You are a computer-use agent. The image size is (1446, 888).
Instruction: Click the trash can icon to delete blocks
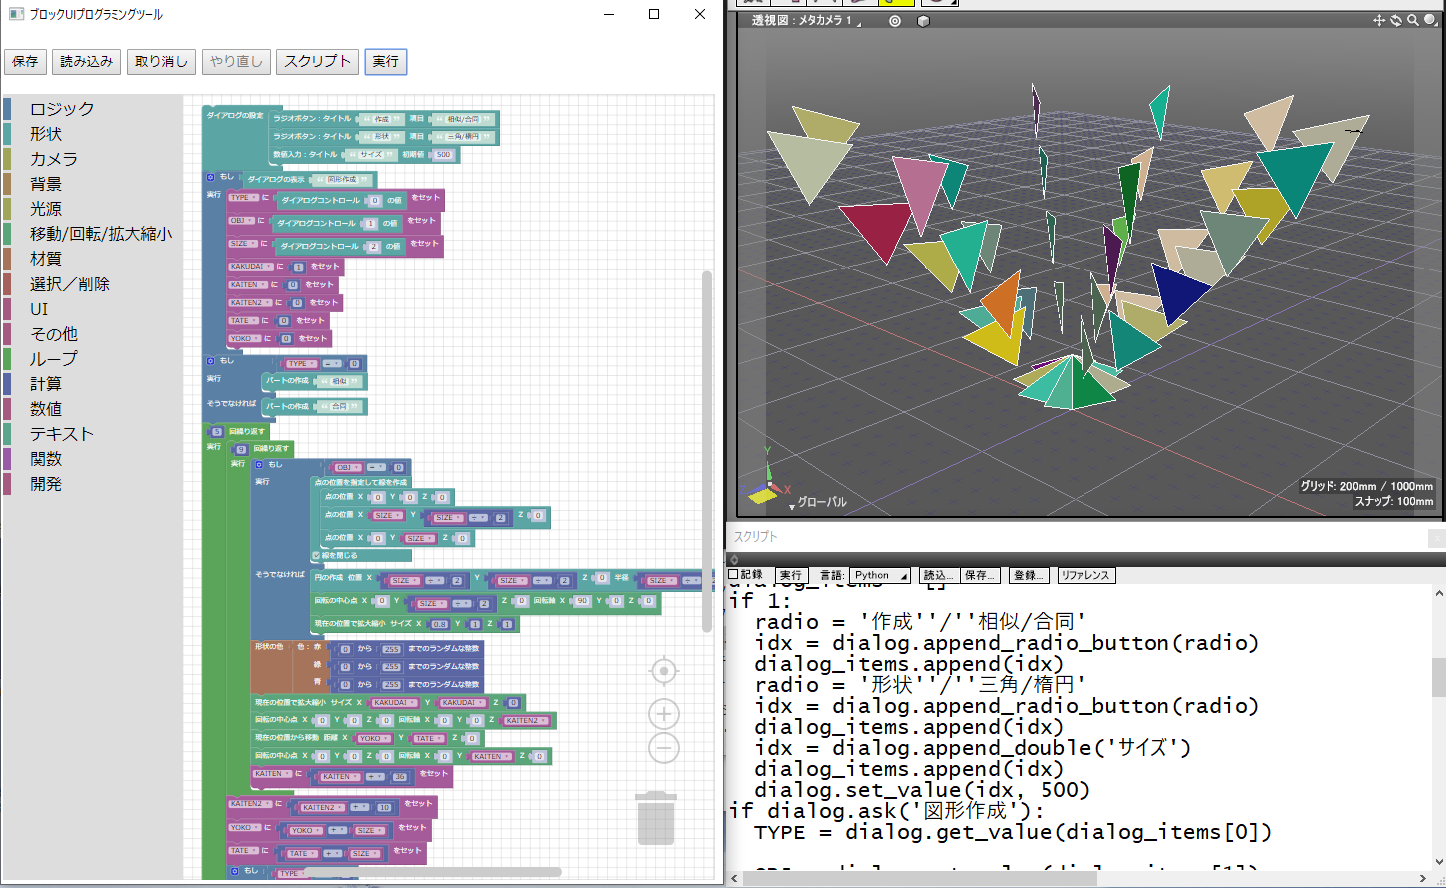click(656, 820)
